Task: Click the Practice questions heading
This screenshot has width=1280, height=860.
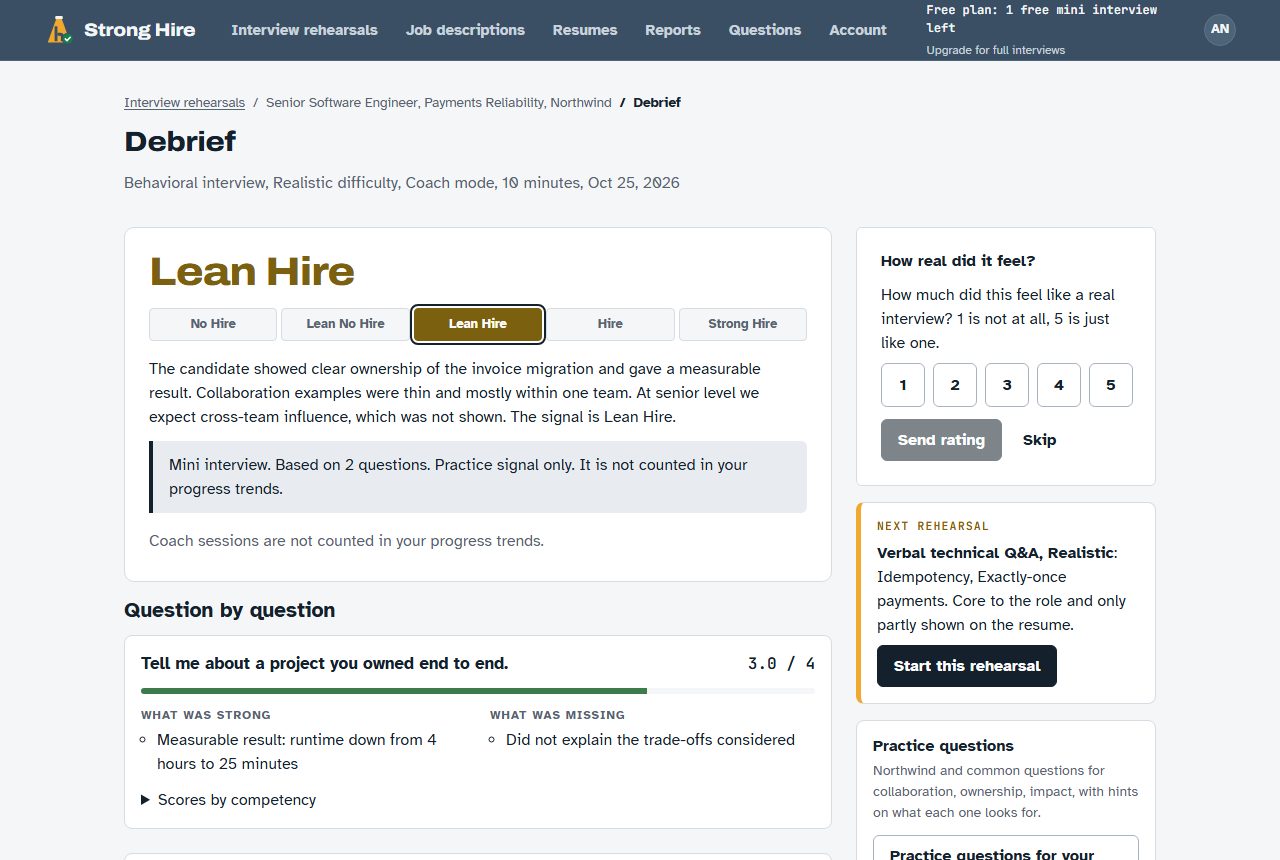Action: coord(943,746)
